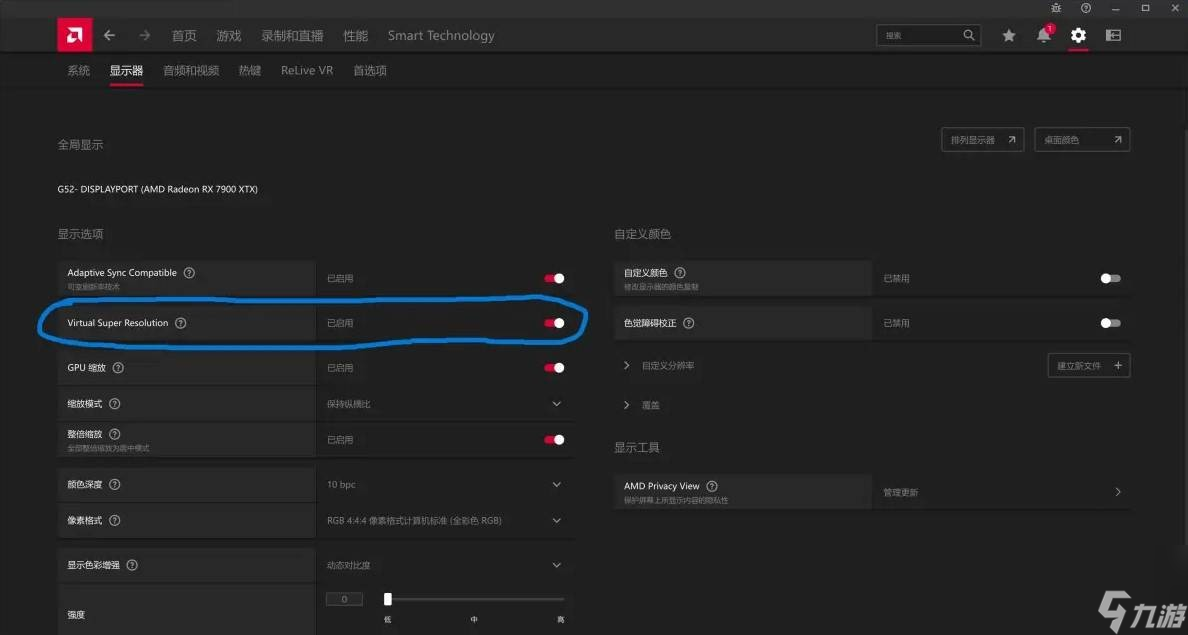Enable 色觉障碍校正 switch

click(1110, 323)
